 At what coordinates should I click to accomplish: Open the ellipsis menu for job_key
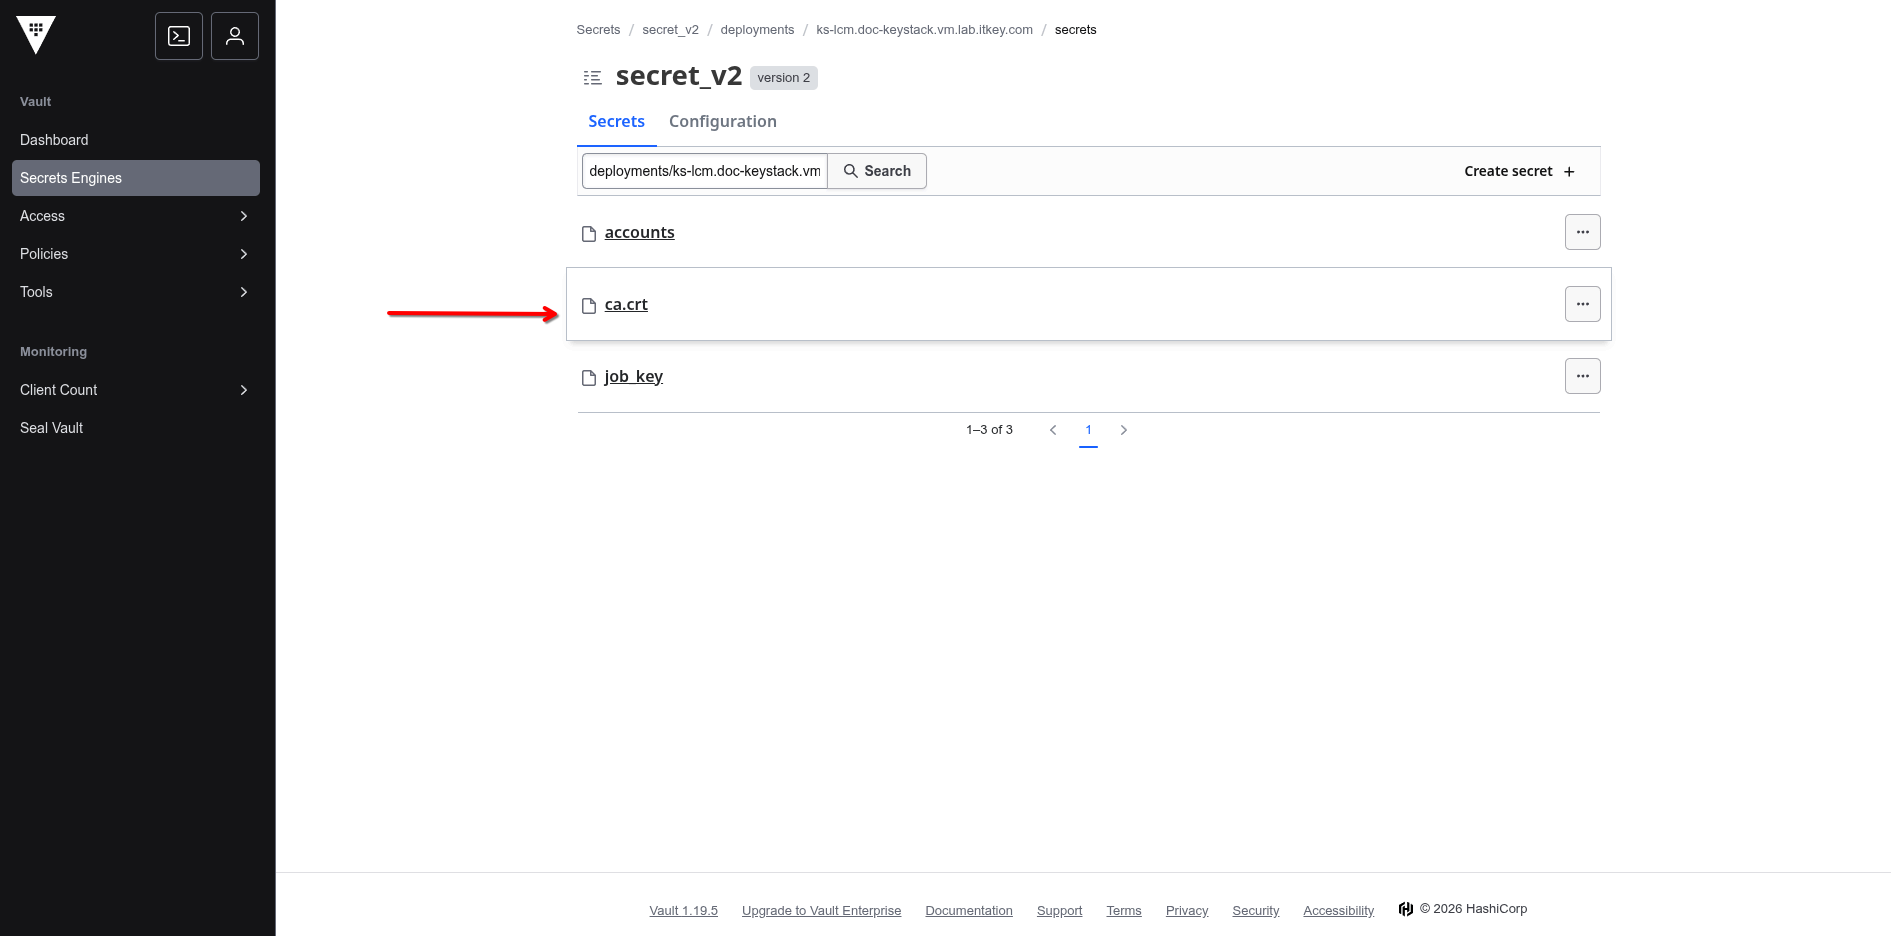[1582, 376]
